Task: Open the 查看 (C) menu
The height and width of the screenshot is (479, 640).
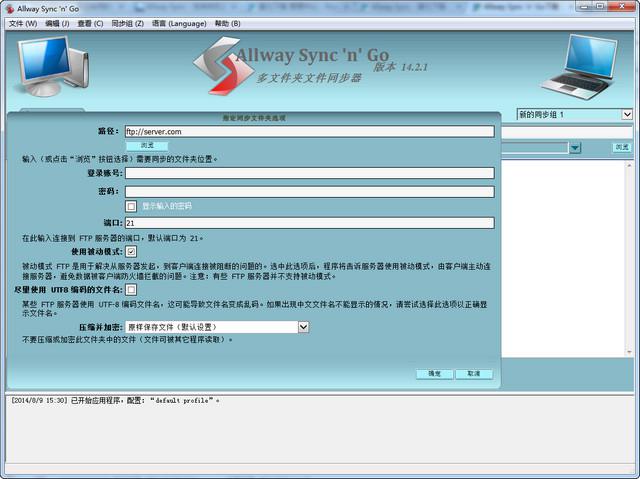Action: [90, 24]
